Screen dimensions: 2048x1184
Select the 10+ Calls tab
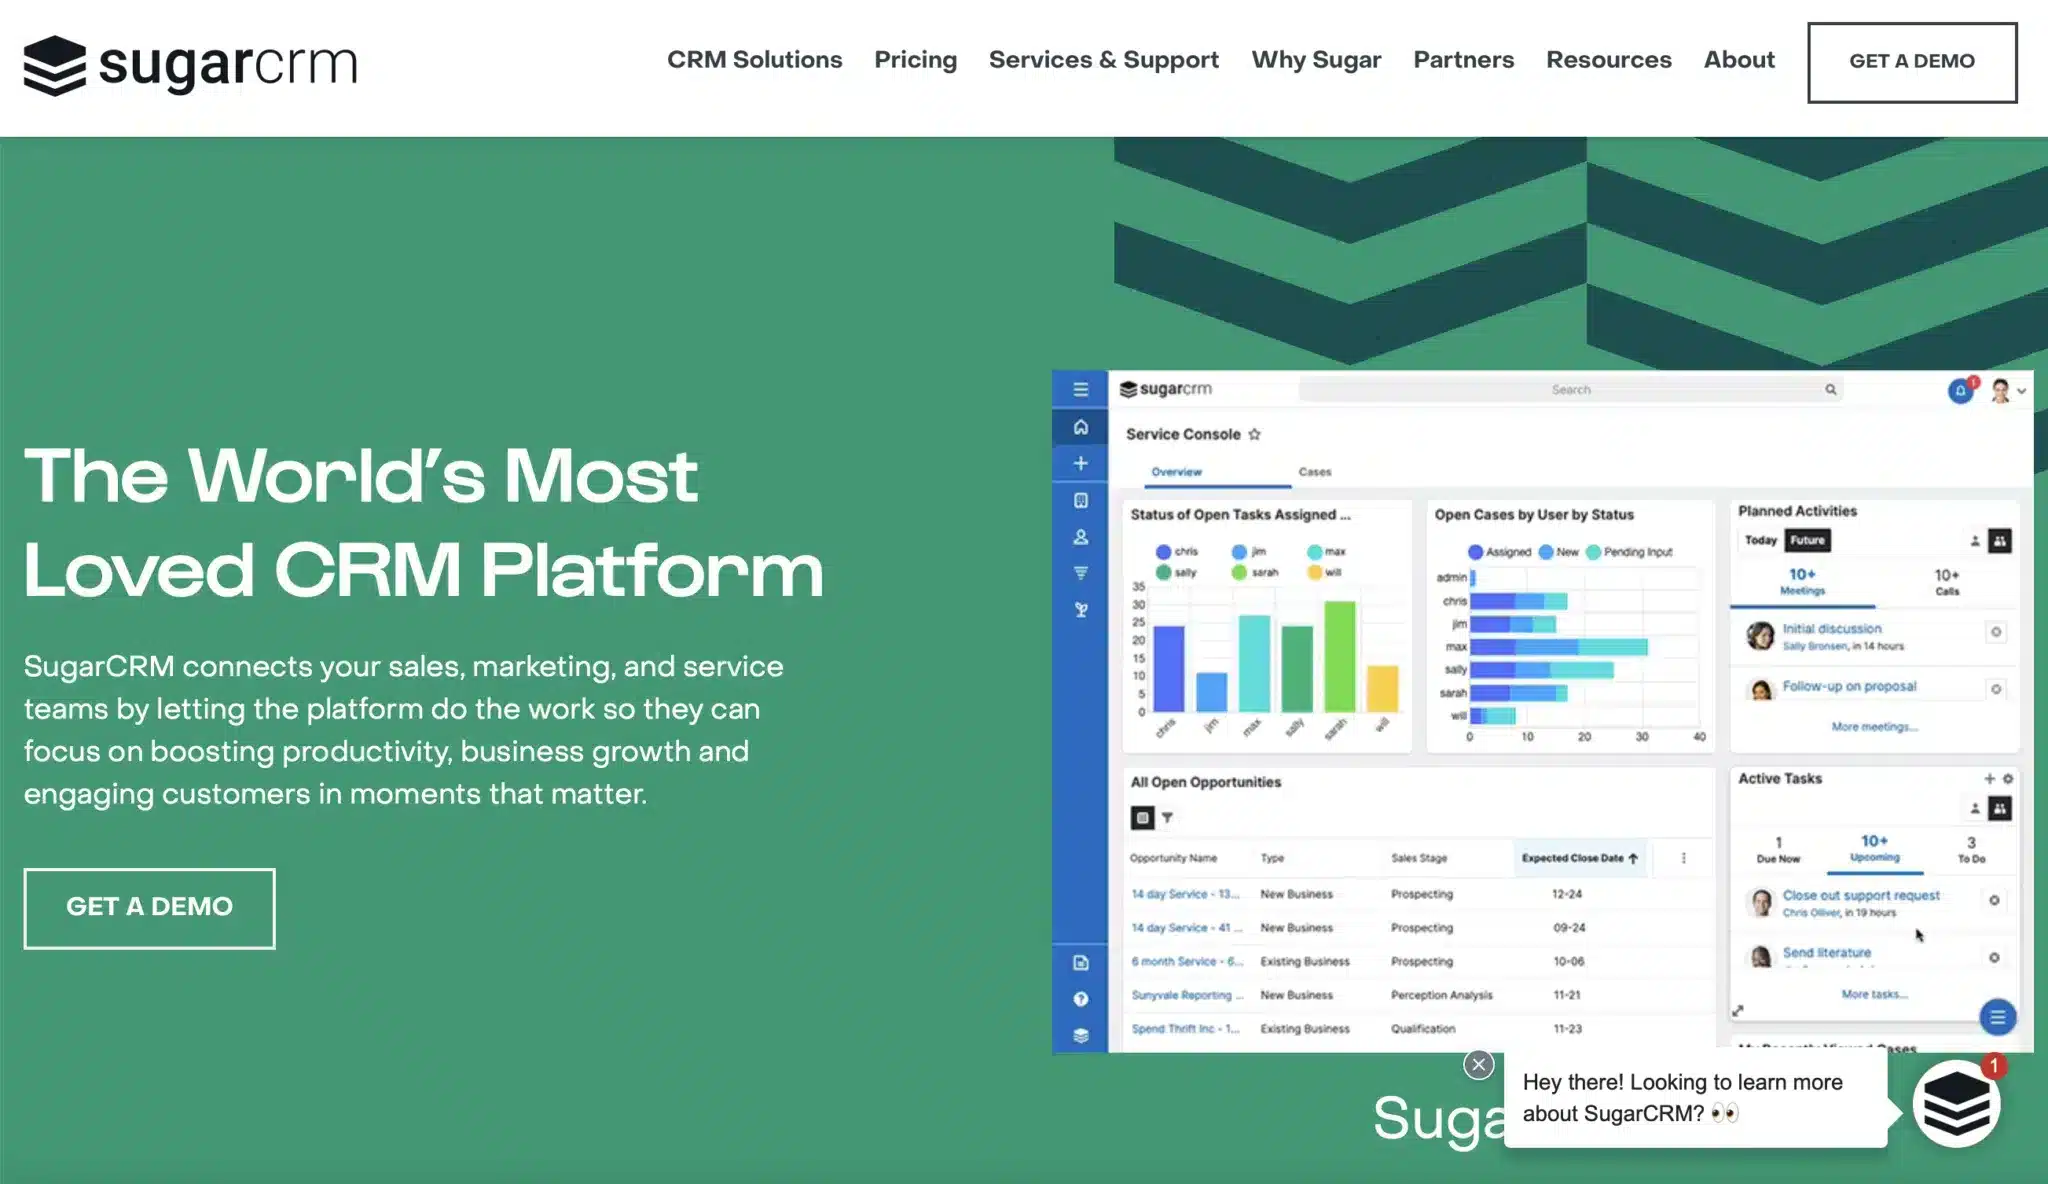tap(1947, 582)
